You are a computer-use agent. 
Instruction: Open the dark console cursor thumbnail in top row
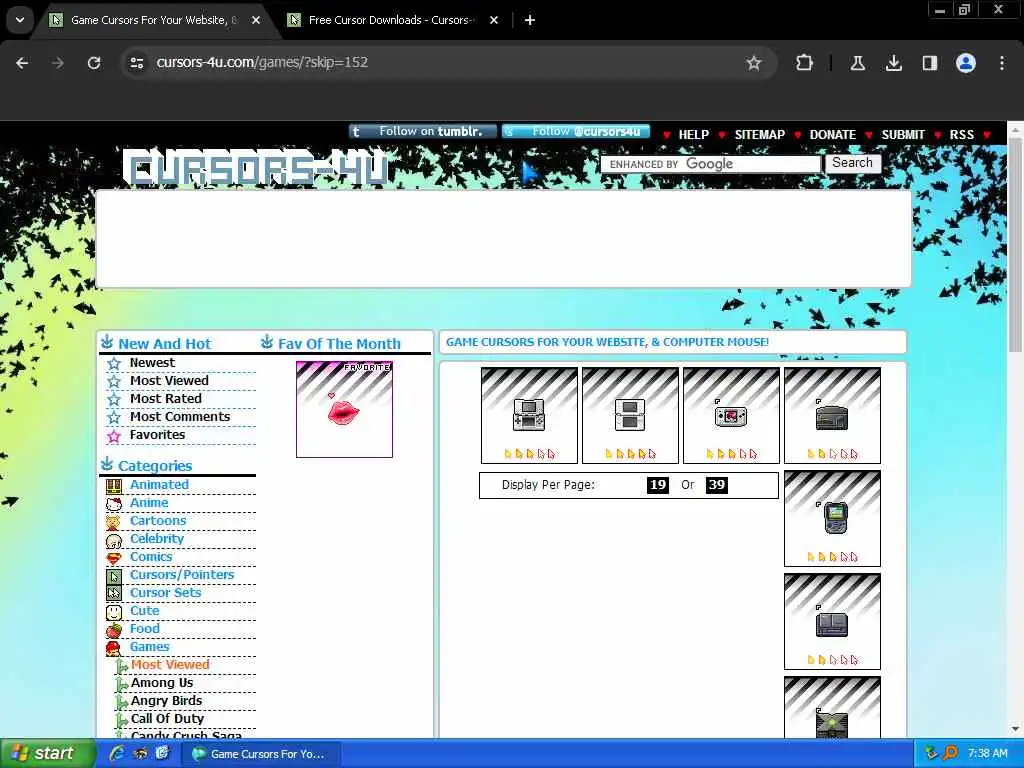[832, 415]
